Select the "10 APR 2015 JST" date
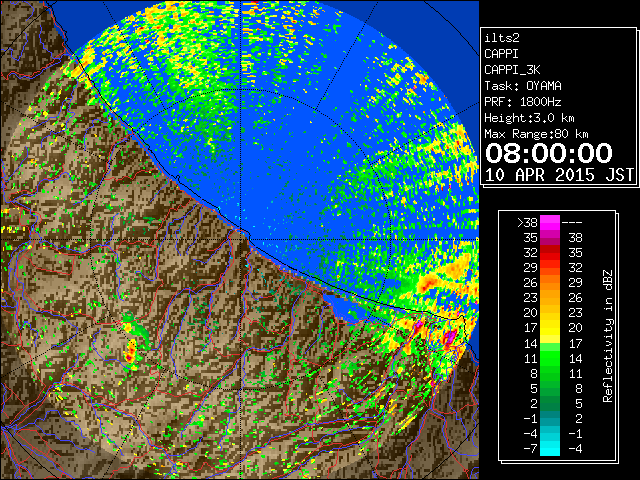 559,175
